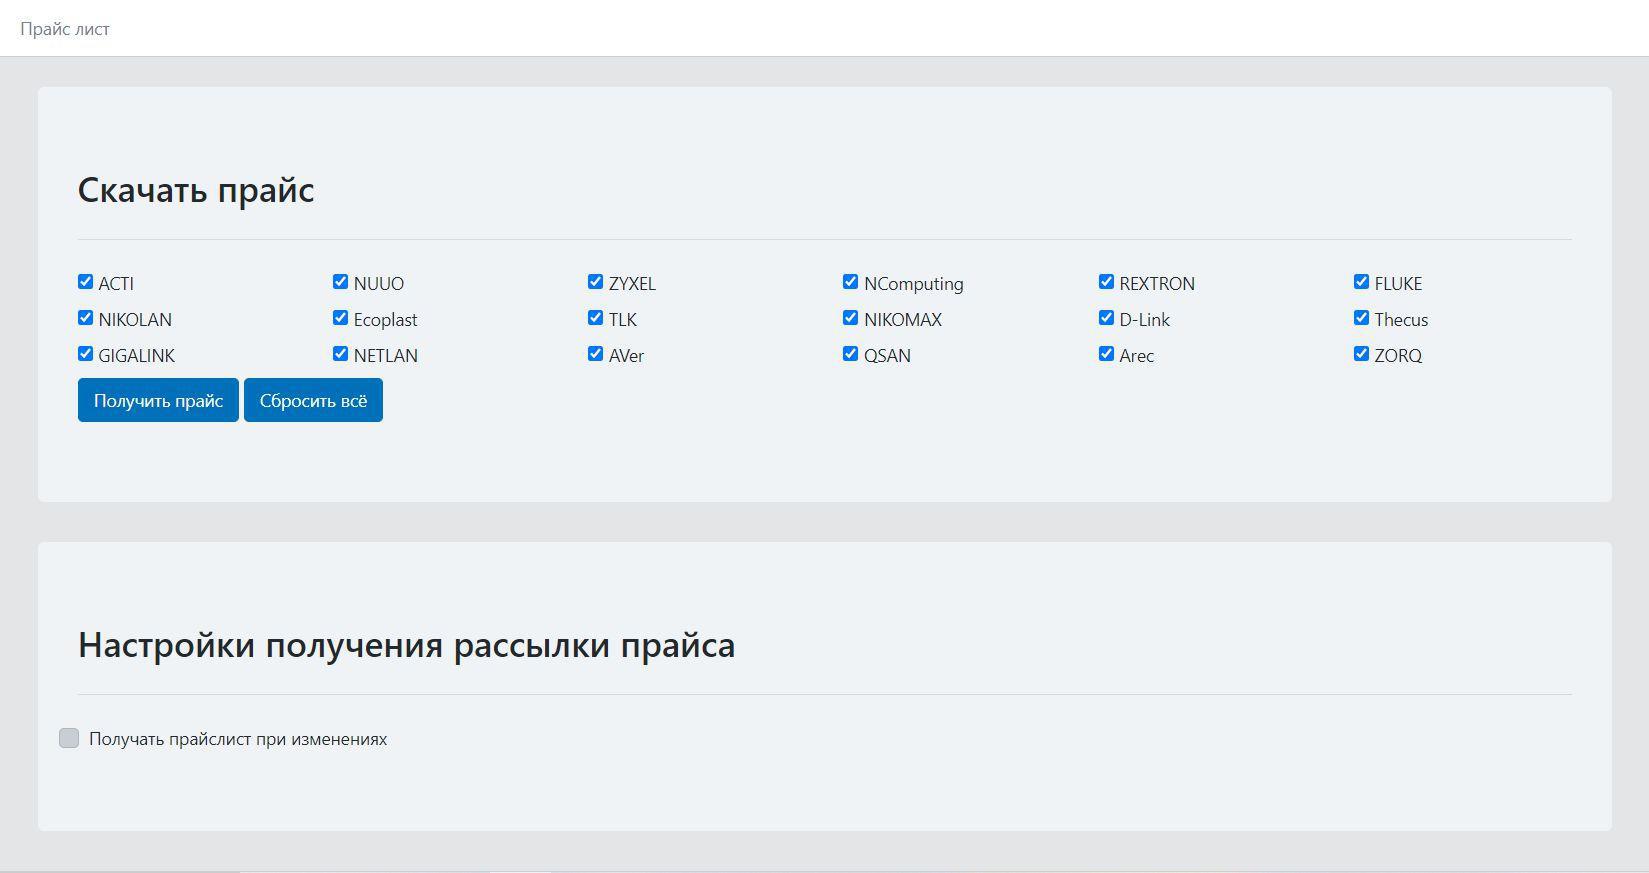The width and height of the screenshot is (1649, 873).
Task: Toggle the ZYXEL checkbox
Action: 595,282
